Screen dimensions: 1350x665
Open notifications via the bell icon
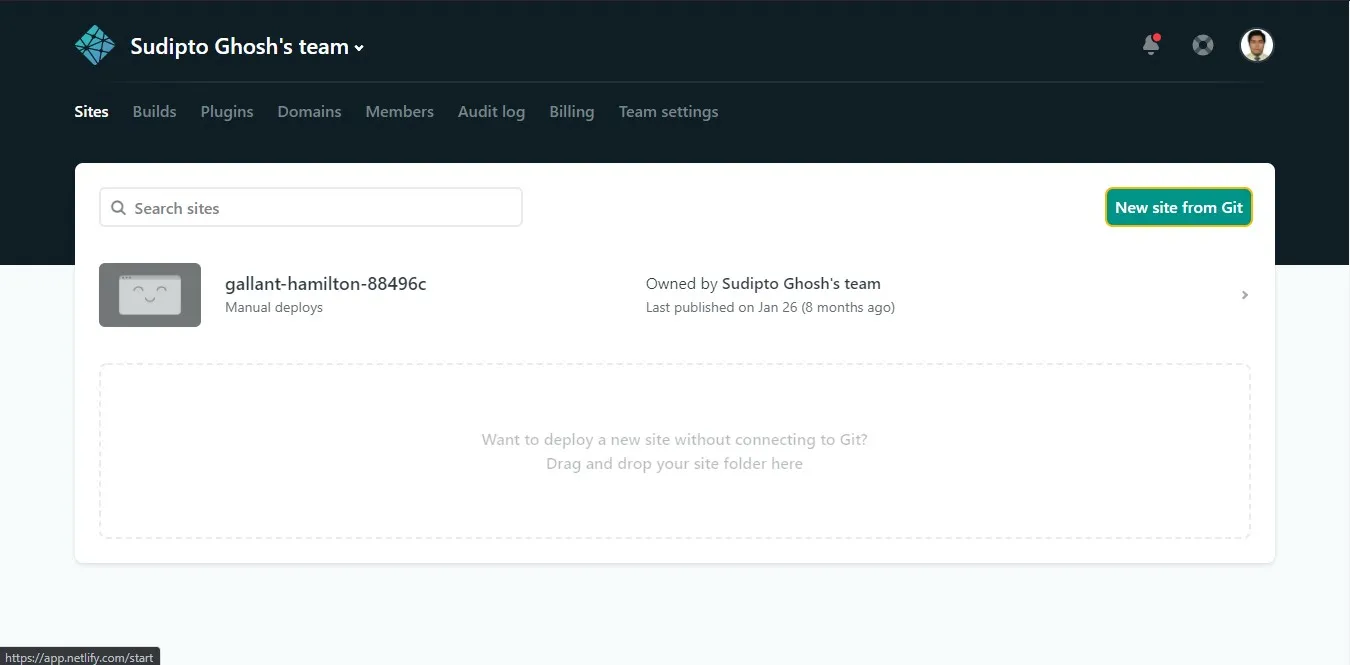1149,46
